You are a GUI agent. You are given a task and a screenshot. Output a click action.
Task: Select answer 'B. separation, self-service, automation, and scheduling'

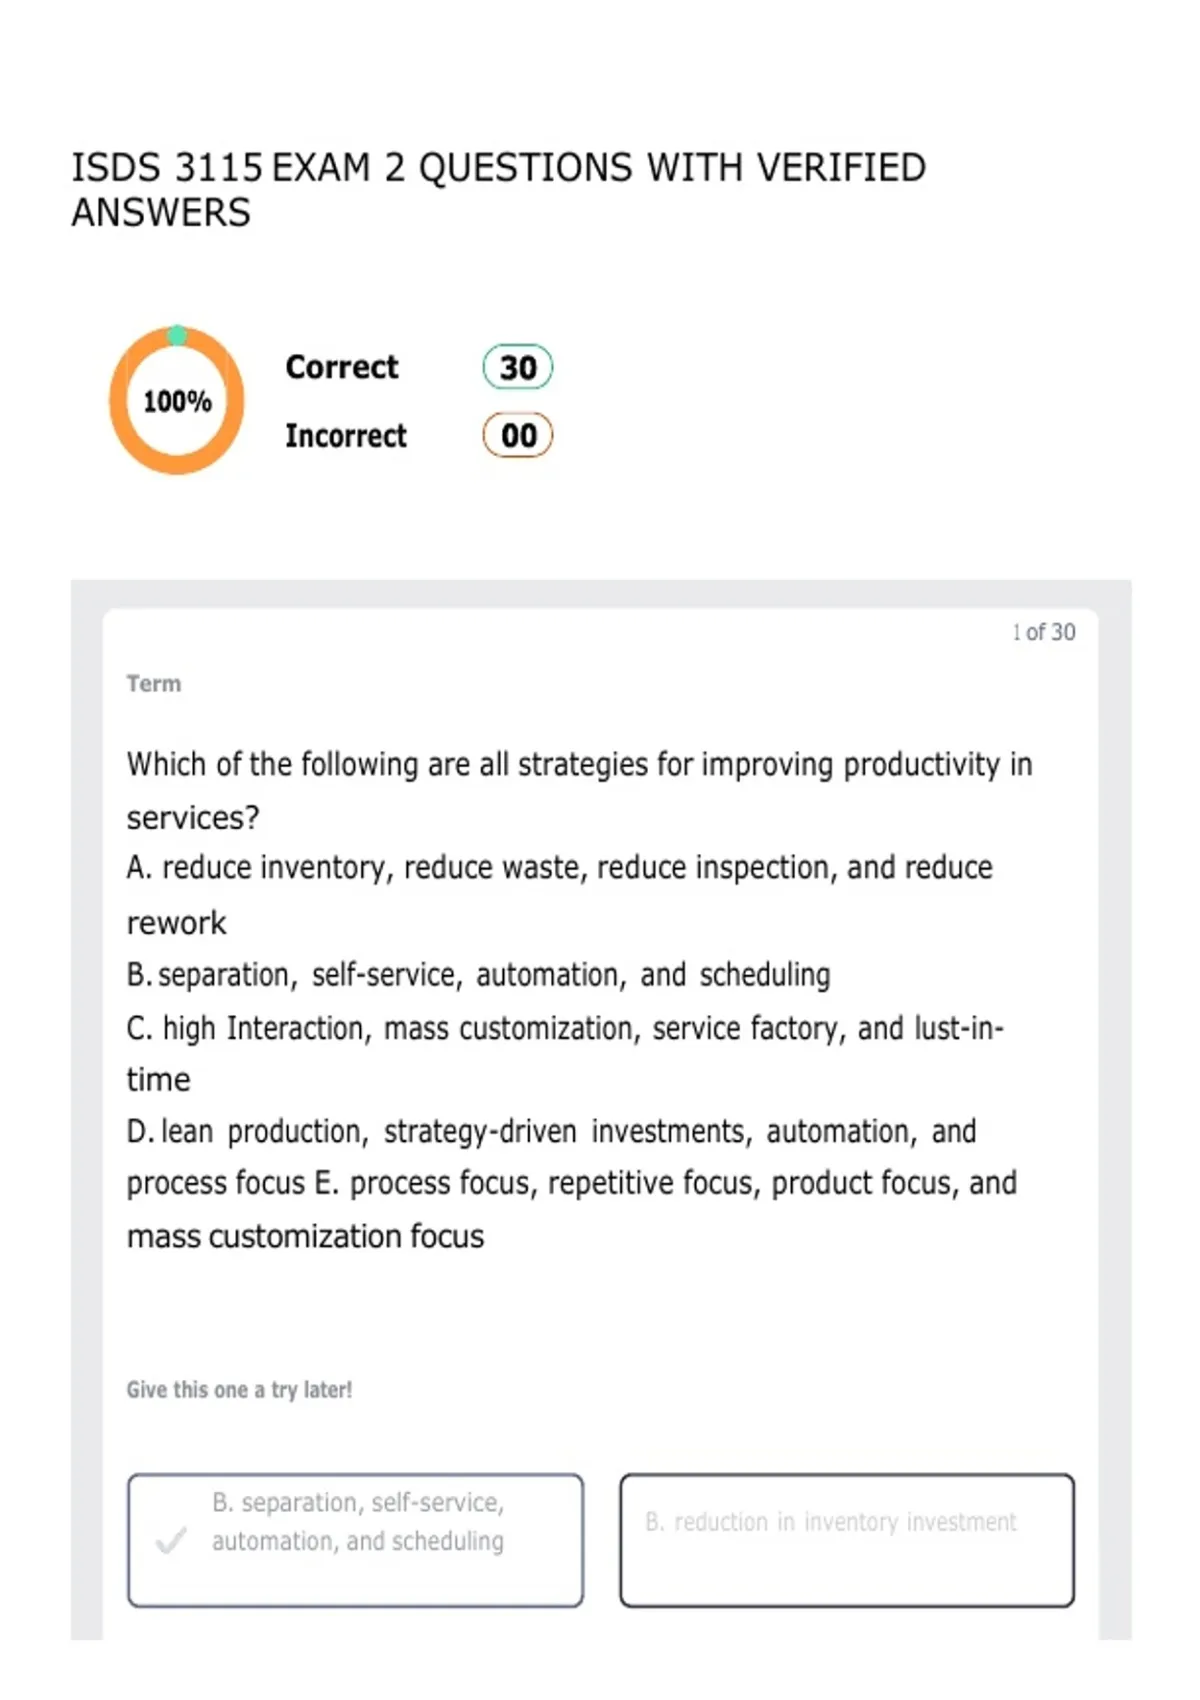355,1540
